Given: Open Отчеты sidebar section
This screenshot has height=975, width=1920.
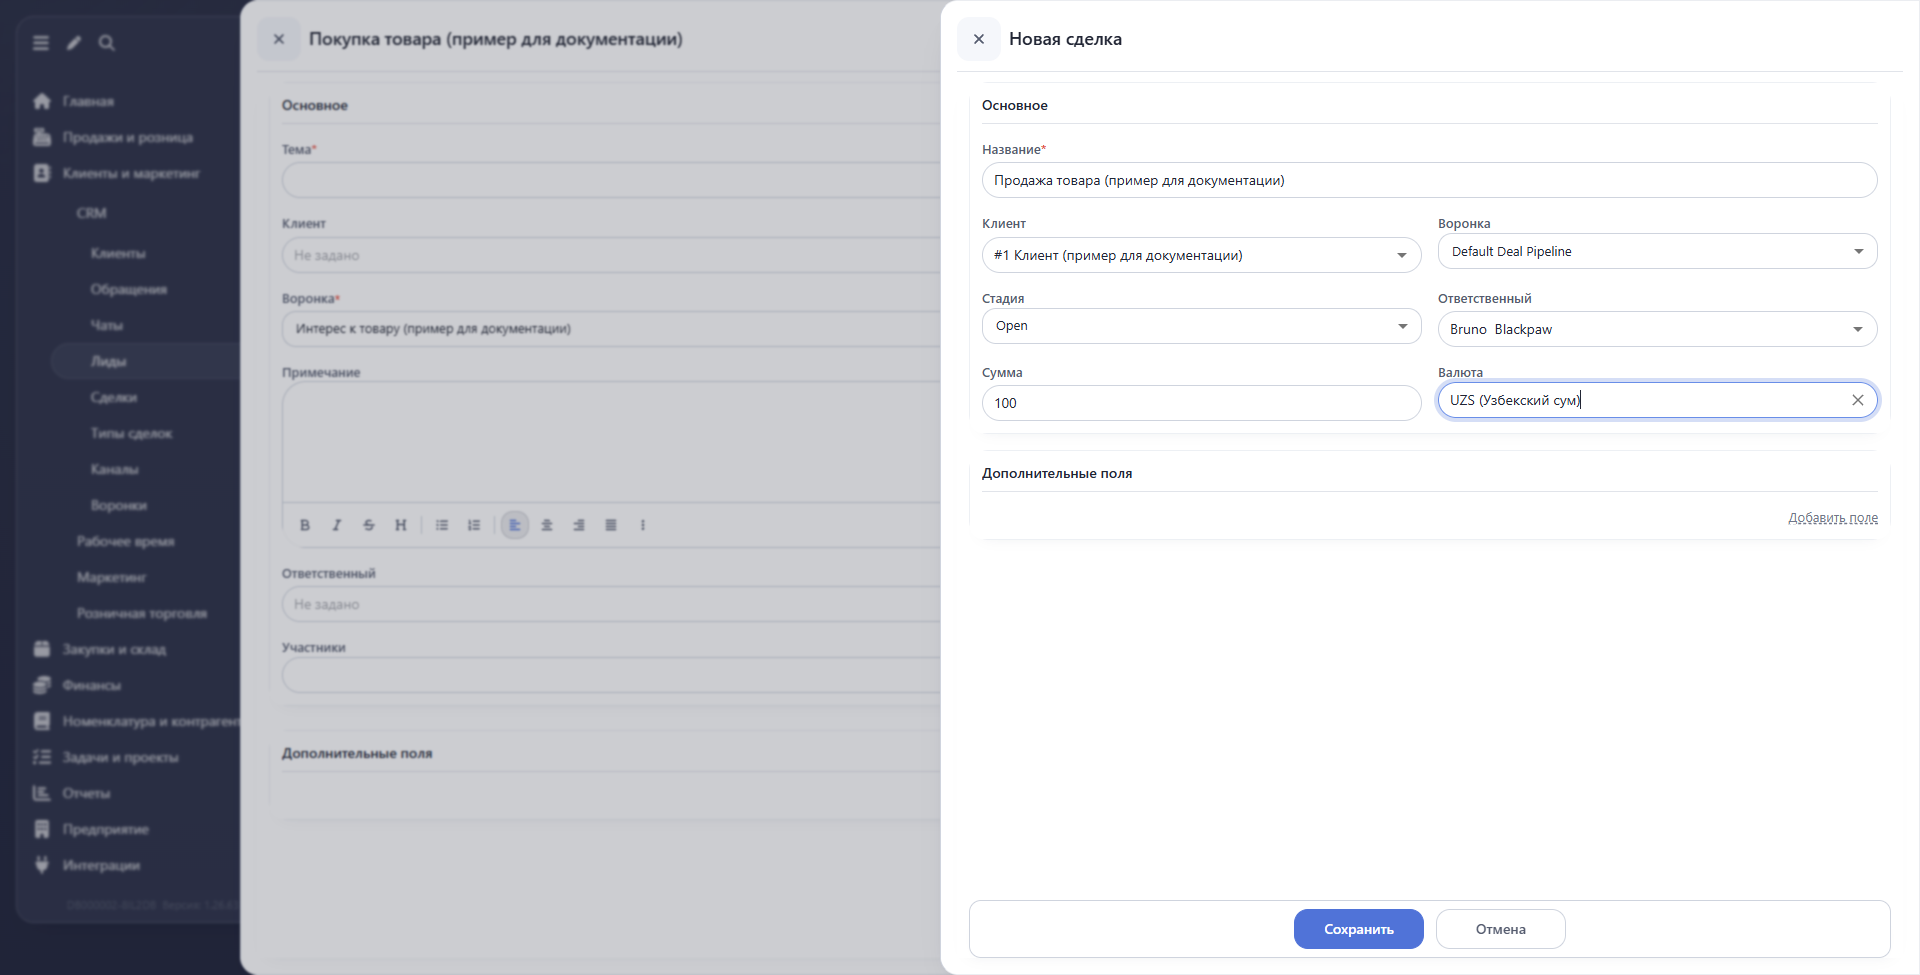Looking at the screenshot, I should [x=86, y=794].
